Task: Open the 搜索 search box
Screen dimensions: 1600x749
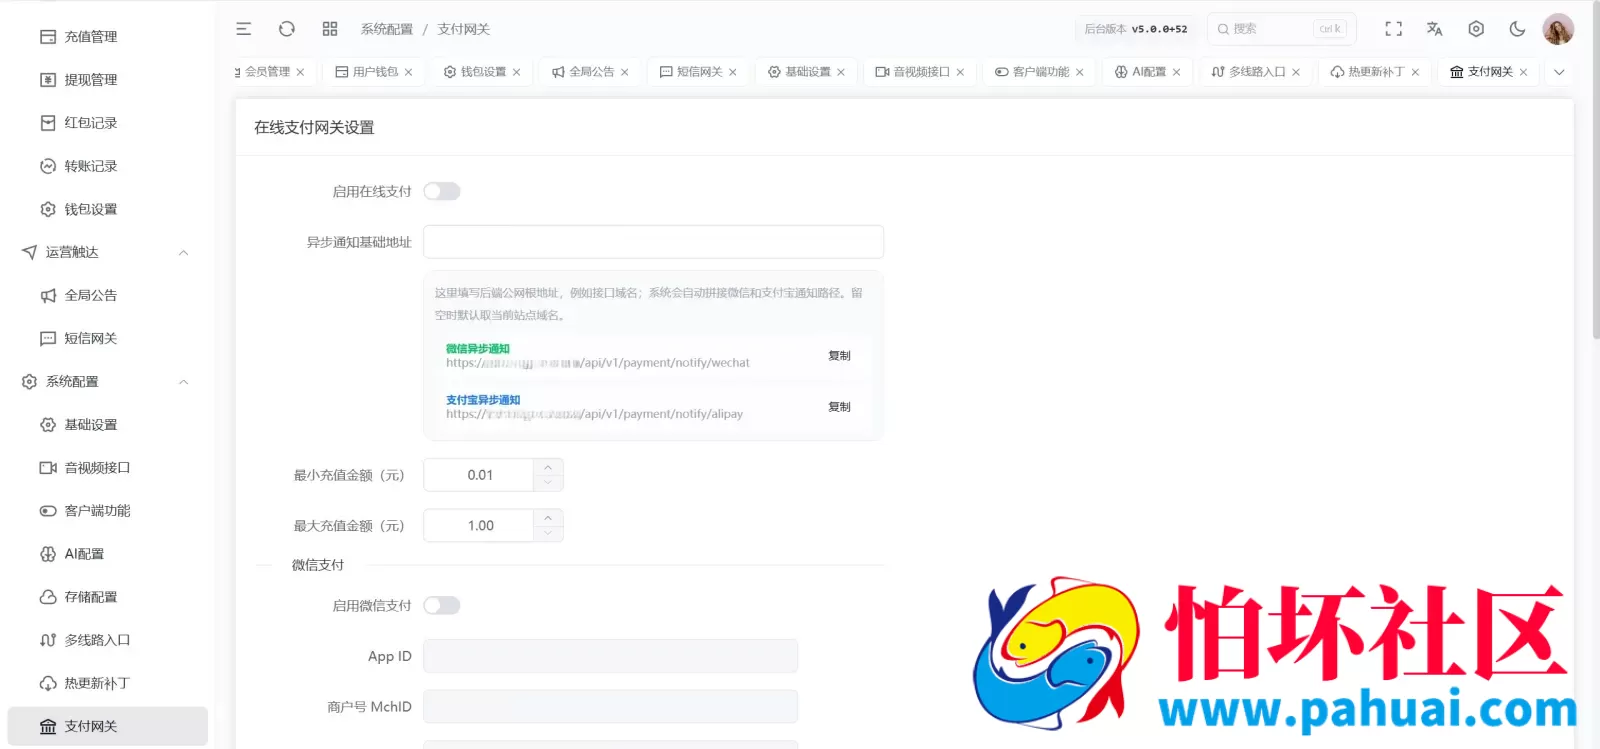Action: 1282,29
